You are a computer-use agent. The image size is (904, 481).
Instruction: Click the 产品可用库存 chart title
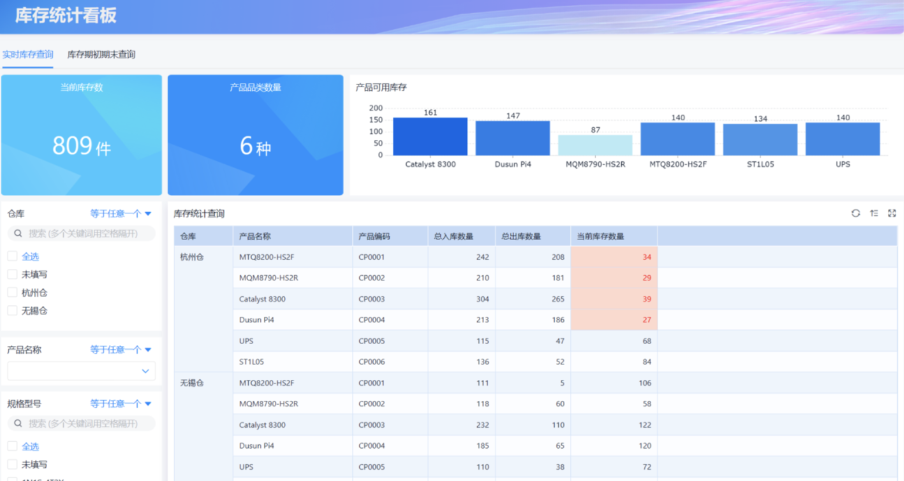pos(381,88)
